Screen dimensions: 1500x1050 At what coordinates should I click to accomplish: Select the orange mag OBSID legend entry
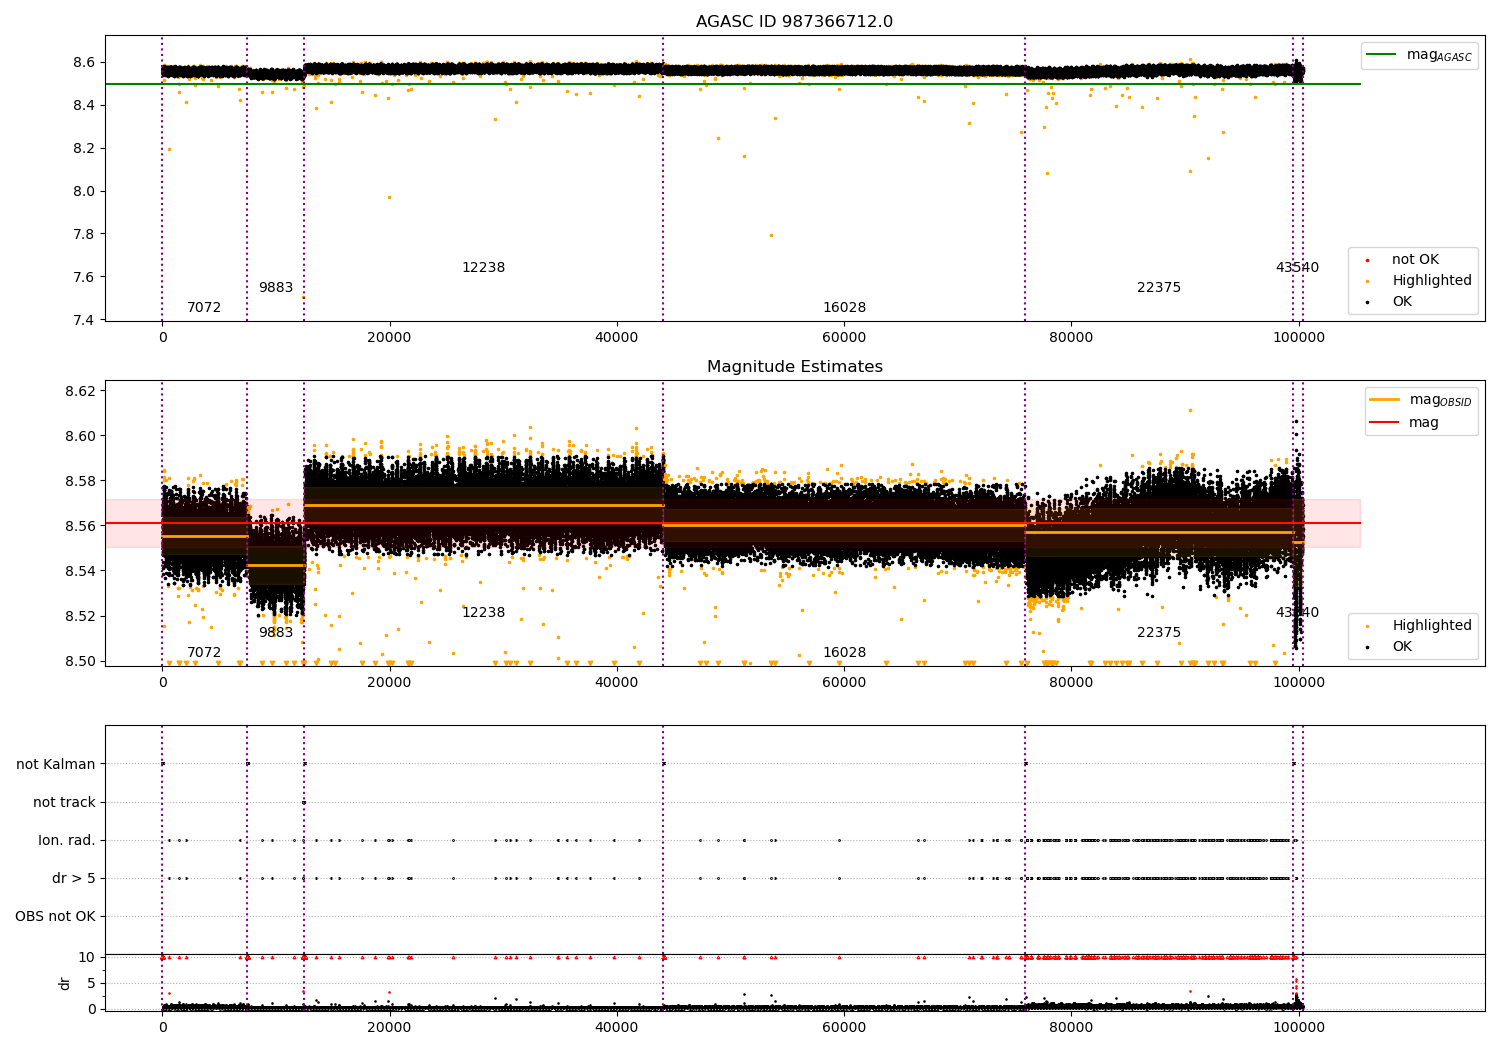[1420, 400]
